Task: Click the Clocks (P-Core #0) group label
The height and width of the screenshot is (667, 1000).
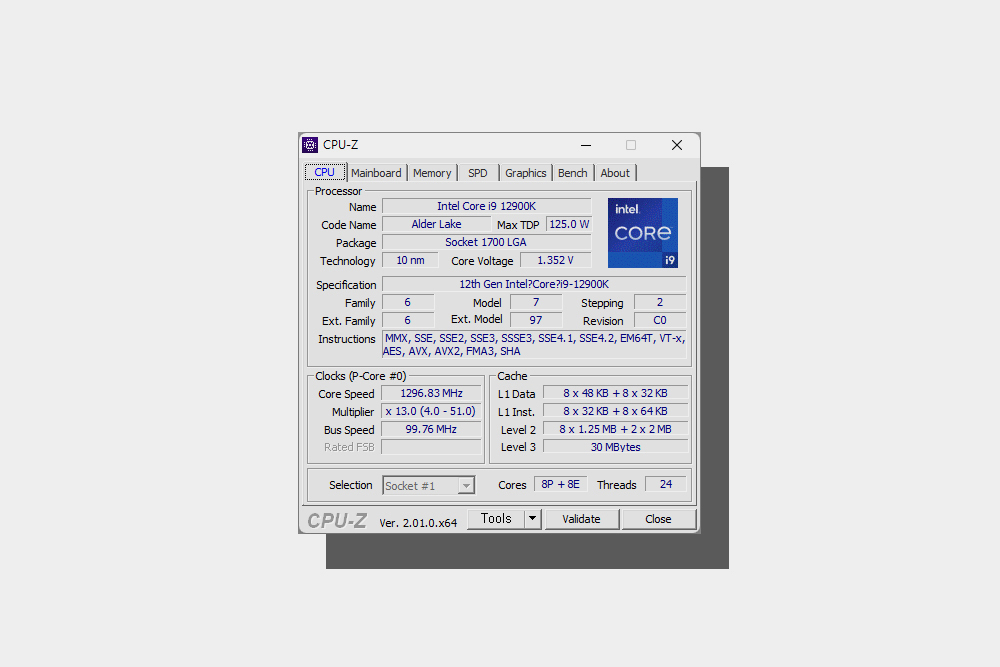Action: coord(360,376)
